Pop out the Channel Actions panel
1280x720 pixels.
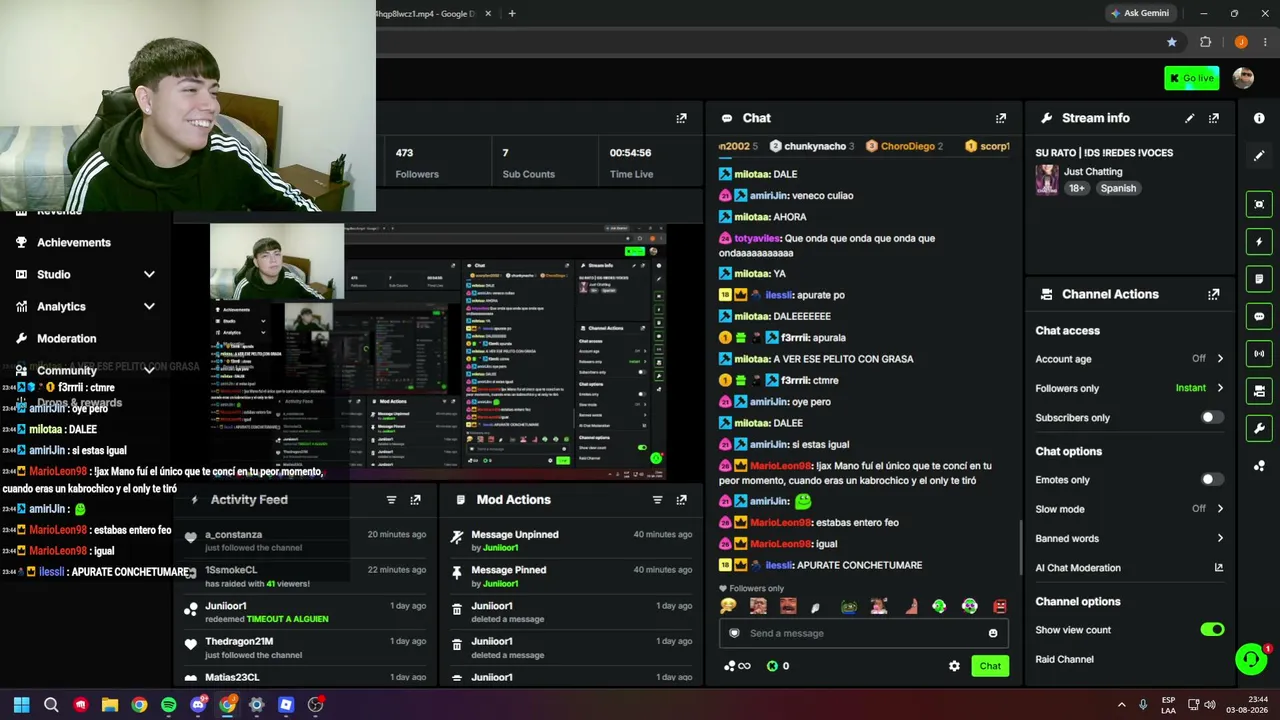coord(1214,294)
